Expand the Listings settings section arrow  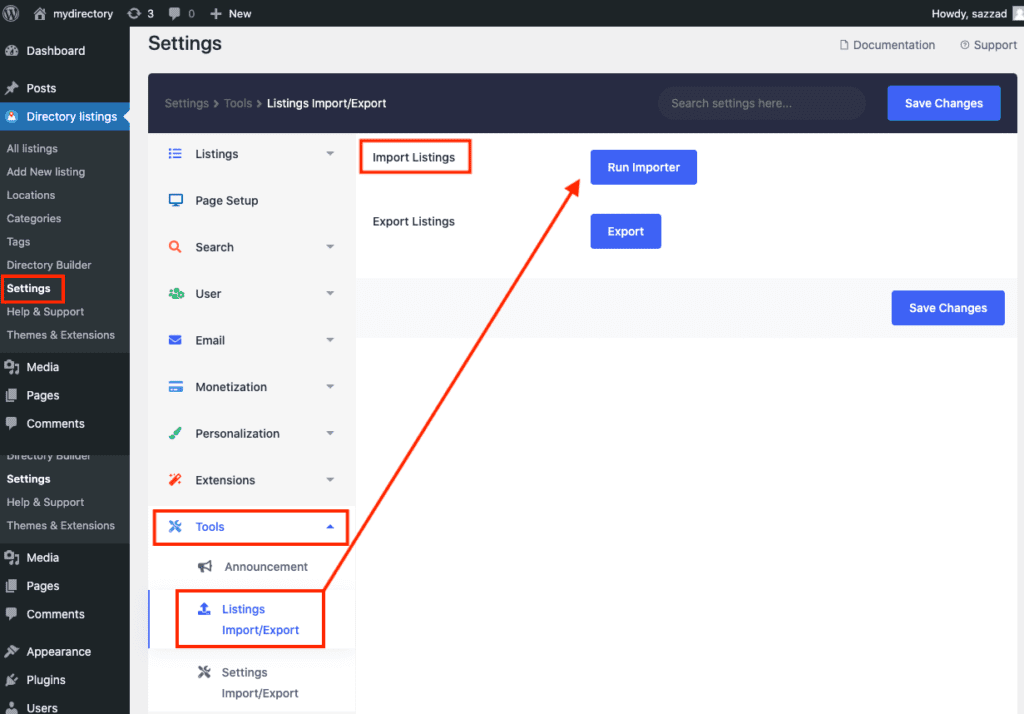[330, 154]
